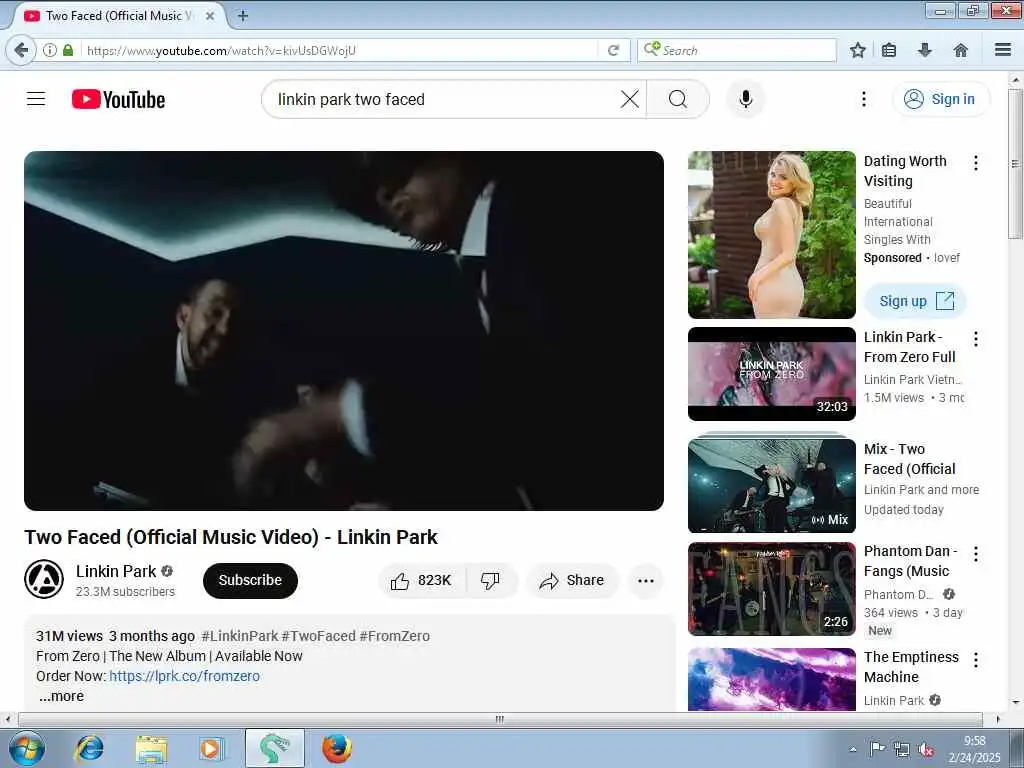The image size is (1024, 768).
Task: Share the Two Faced video
Action: 572,581
